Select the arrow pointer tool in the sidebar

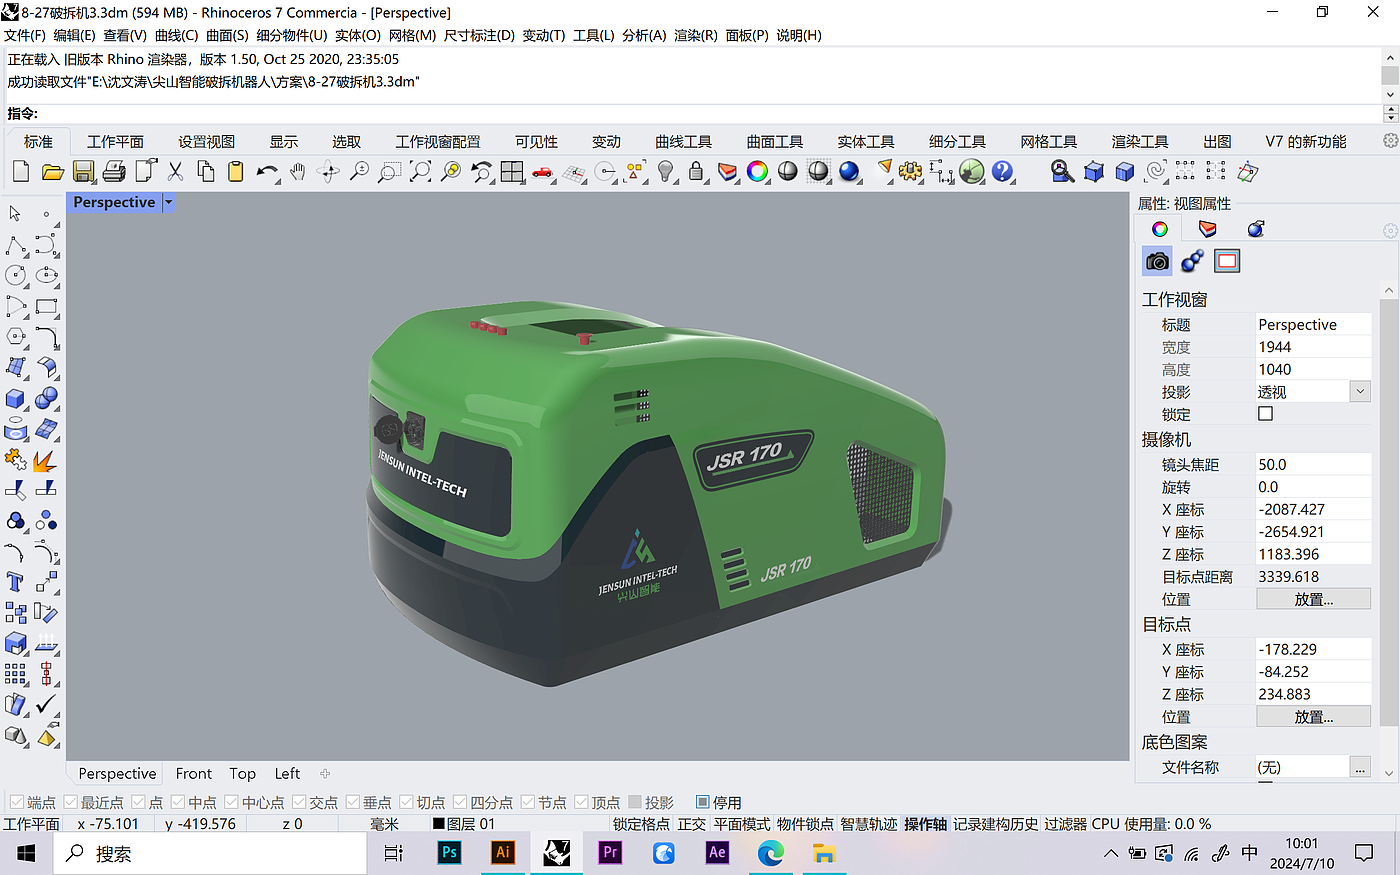[x=15, y=214]
